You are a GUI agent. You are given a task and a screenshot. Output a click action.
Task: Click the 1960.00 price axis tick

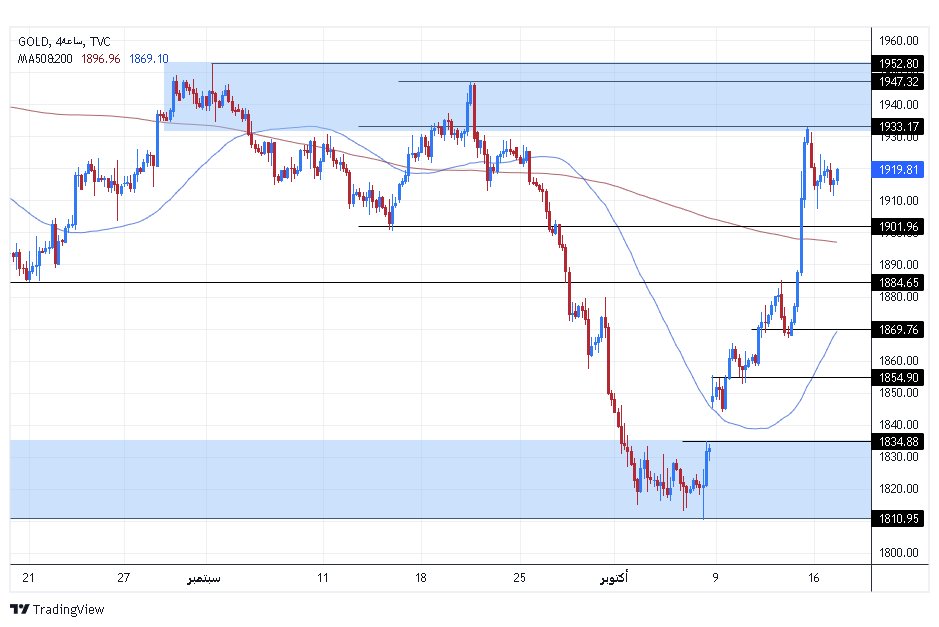[897, 41]
